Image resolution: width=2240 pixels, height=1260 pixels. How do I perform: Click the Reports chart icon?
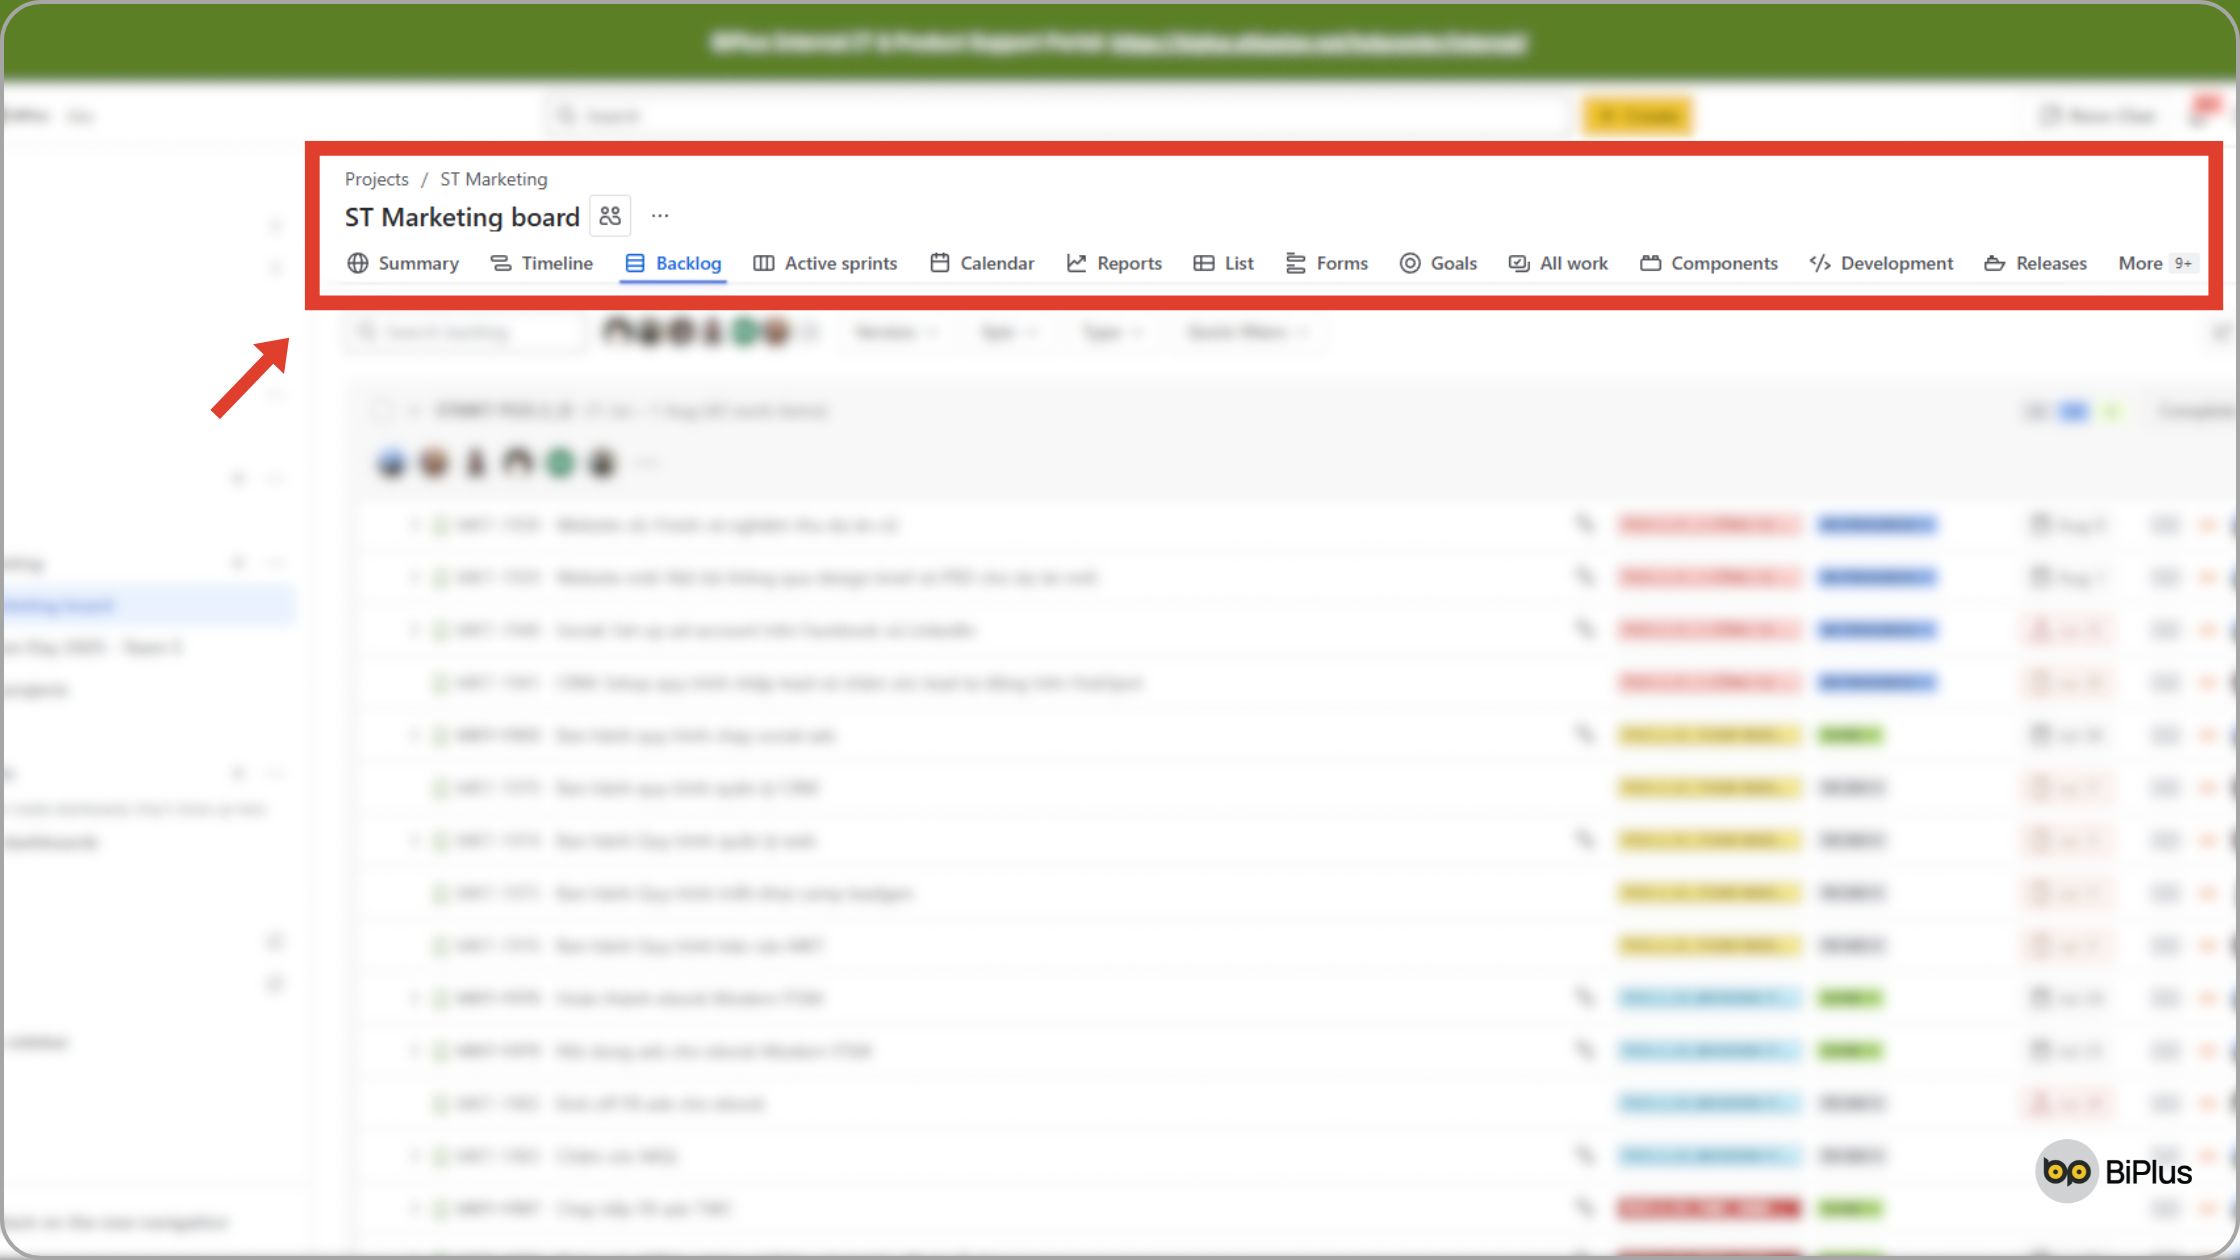[x=1077, y=263]
